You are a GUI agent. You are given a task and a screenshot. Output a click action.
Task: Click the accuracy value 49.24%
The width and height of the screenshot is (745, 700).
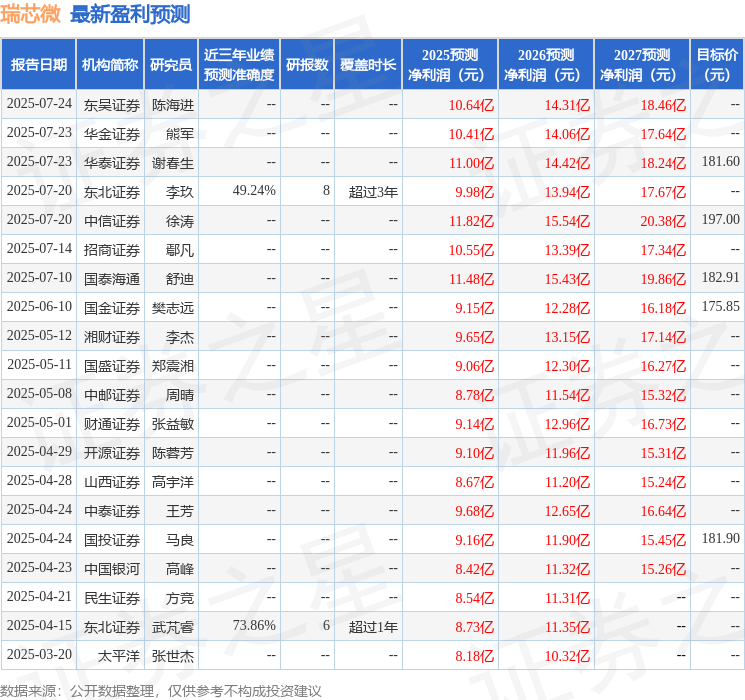click(x=254, y=191)
